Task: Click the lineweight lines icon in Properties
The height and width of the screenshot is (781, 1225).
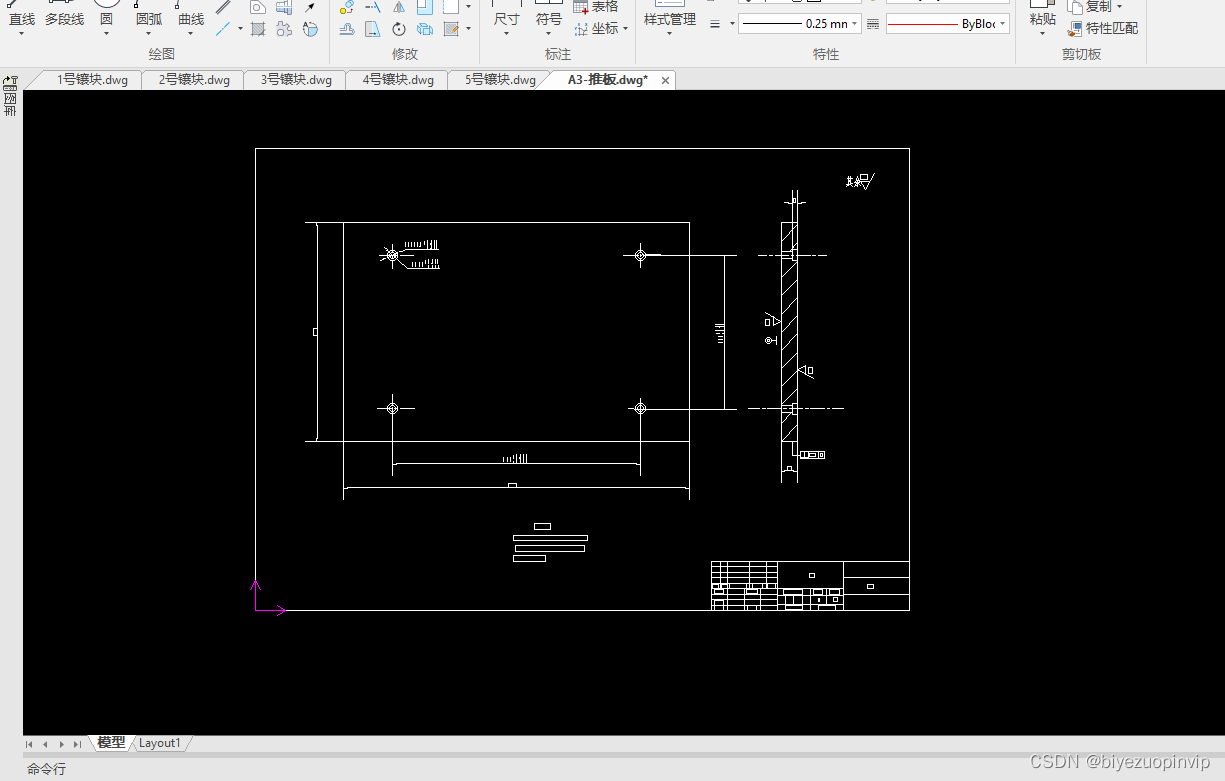Action: [x=714, y=23]
